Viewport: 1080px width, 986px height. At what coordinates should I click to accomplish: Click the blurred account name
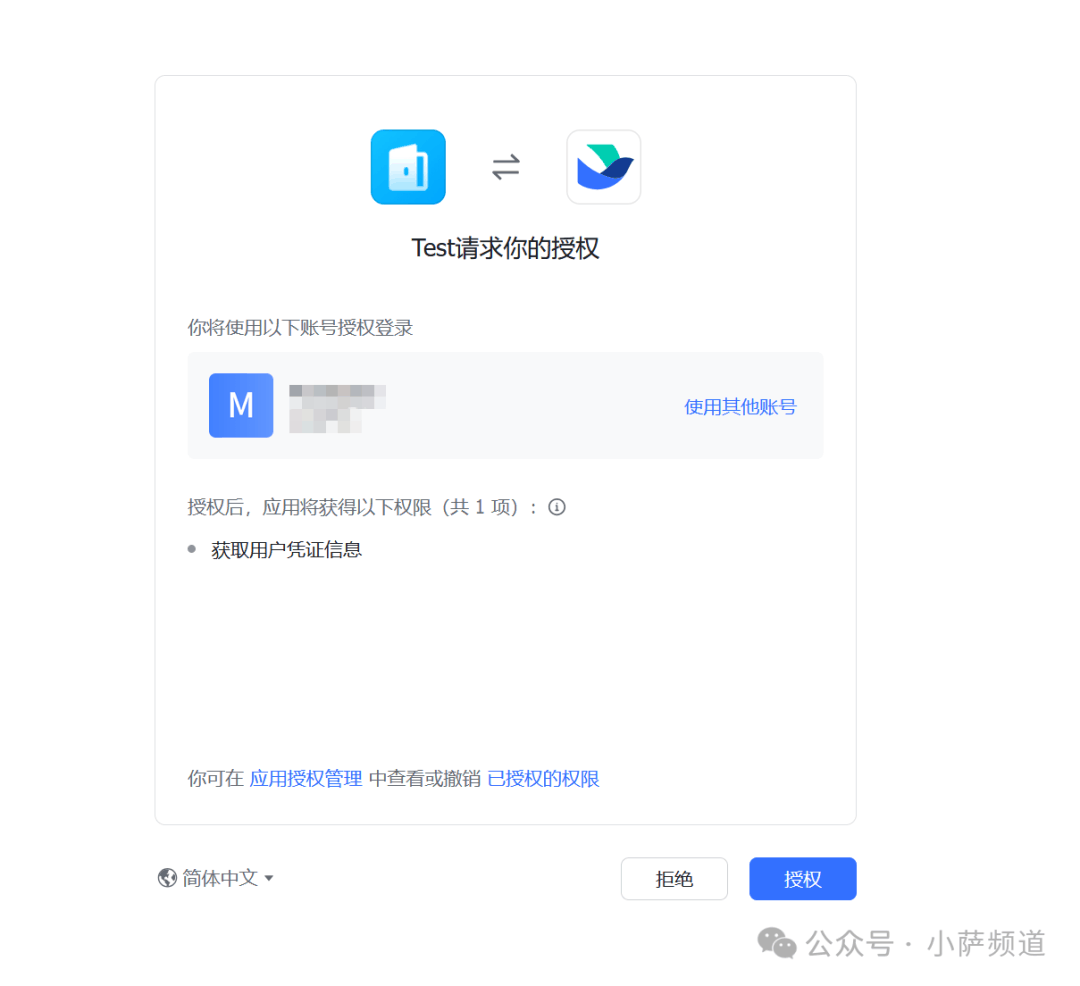pos(338,408)
